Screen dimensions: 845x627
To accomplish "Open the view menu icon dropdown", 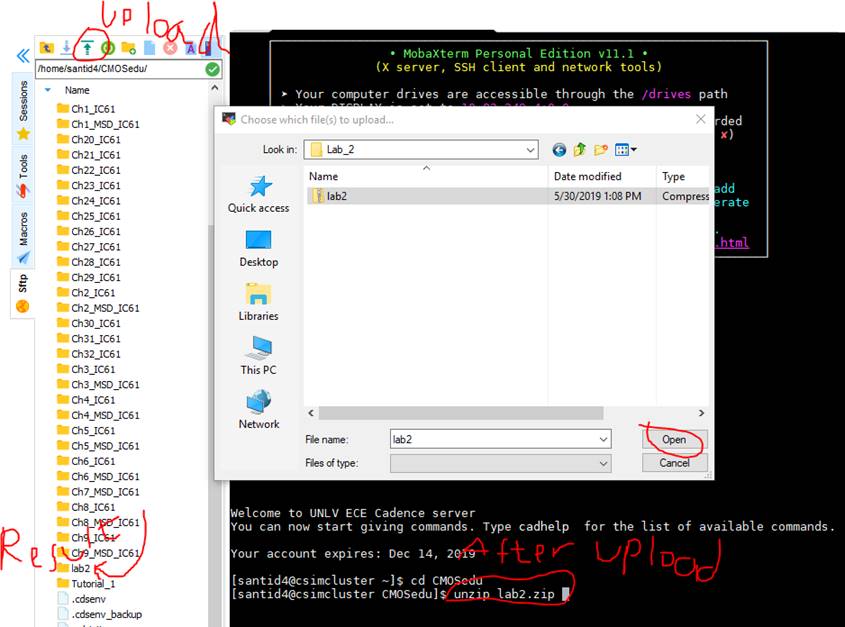I will point(625,150).
